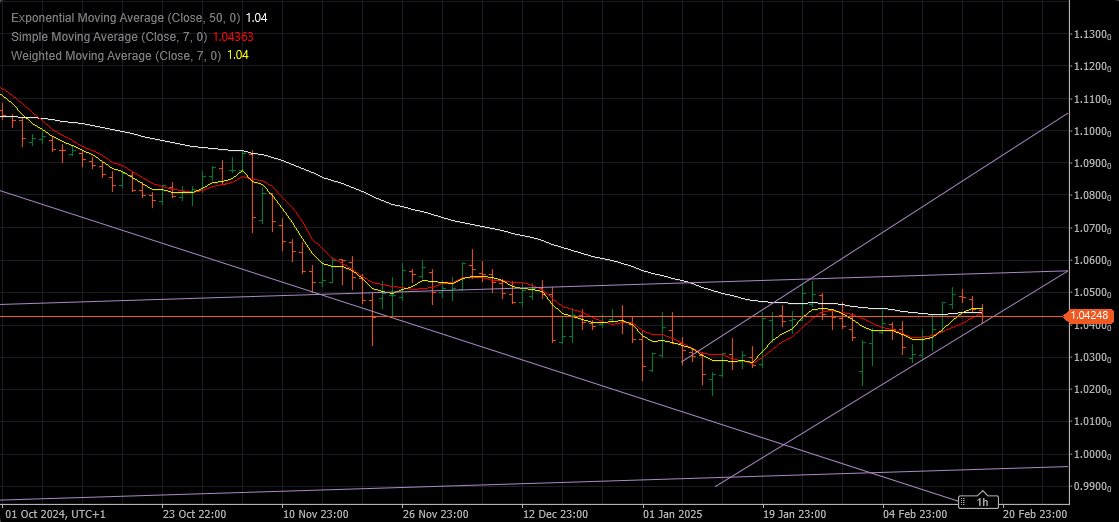This screenshot has width=1119, height=522.
Task: Select the Simple Moving Average indicator label
Action: (110, 36)
